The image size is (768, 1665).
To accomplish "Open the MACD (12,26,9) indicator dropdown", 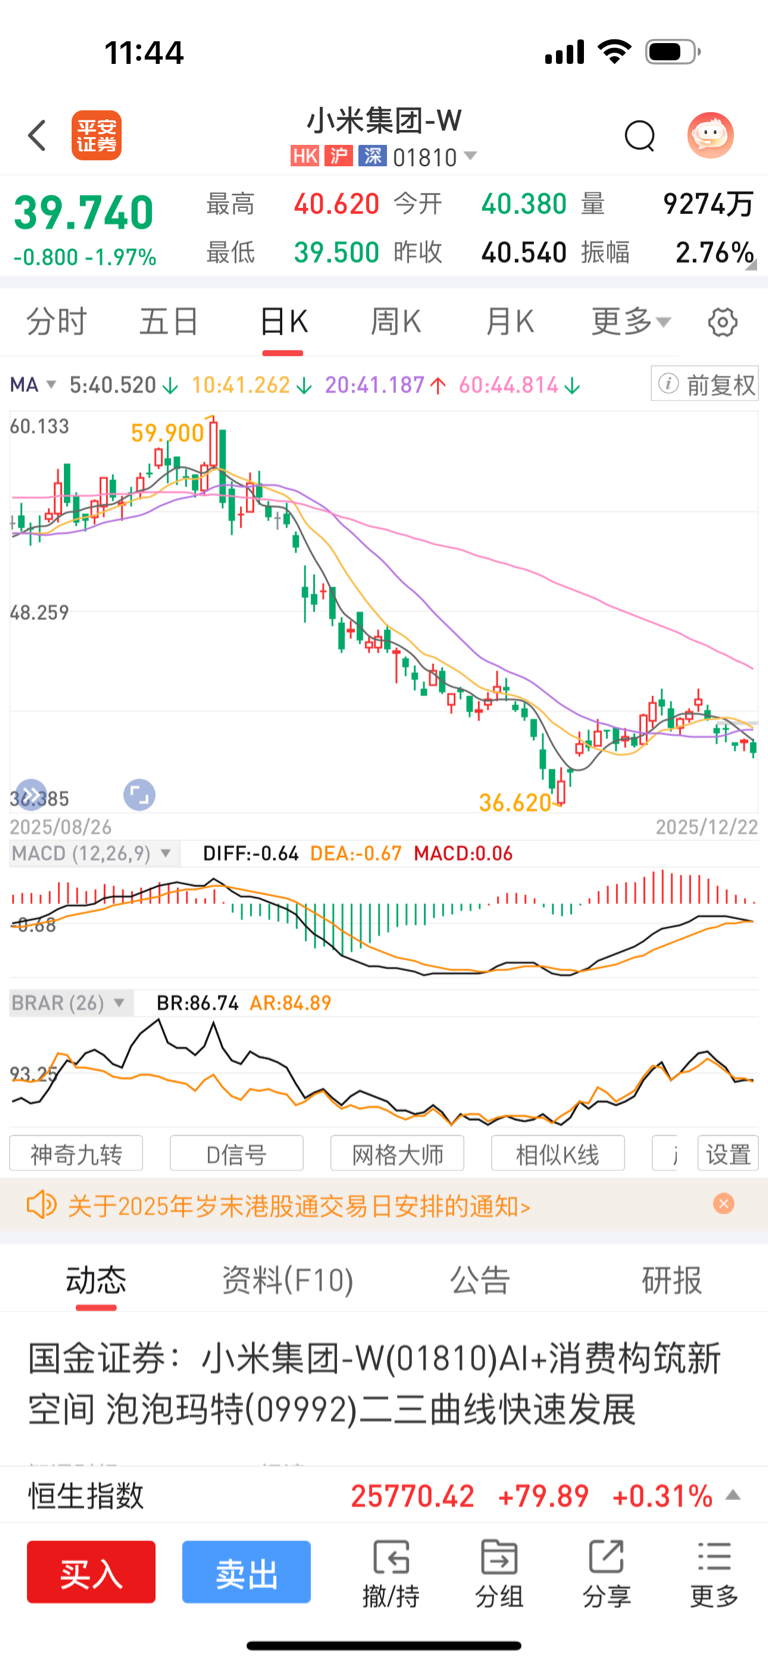I will coord(165,853).
